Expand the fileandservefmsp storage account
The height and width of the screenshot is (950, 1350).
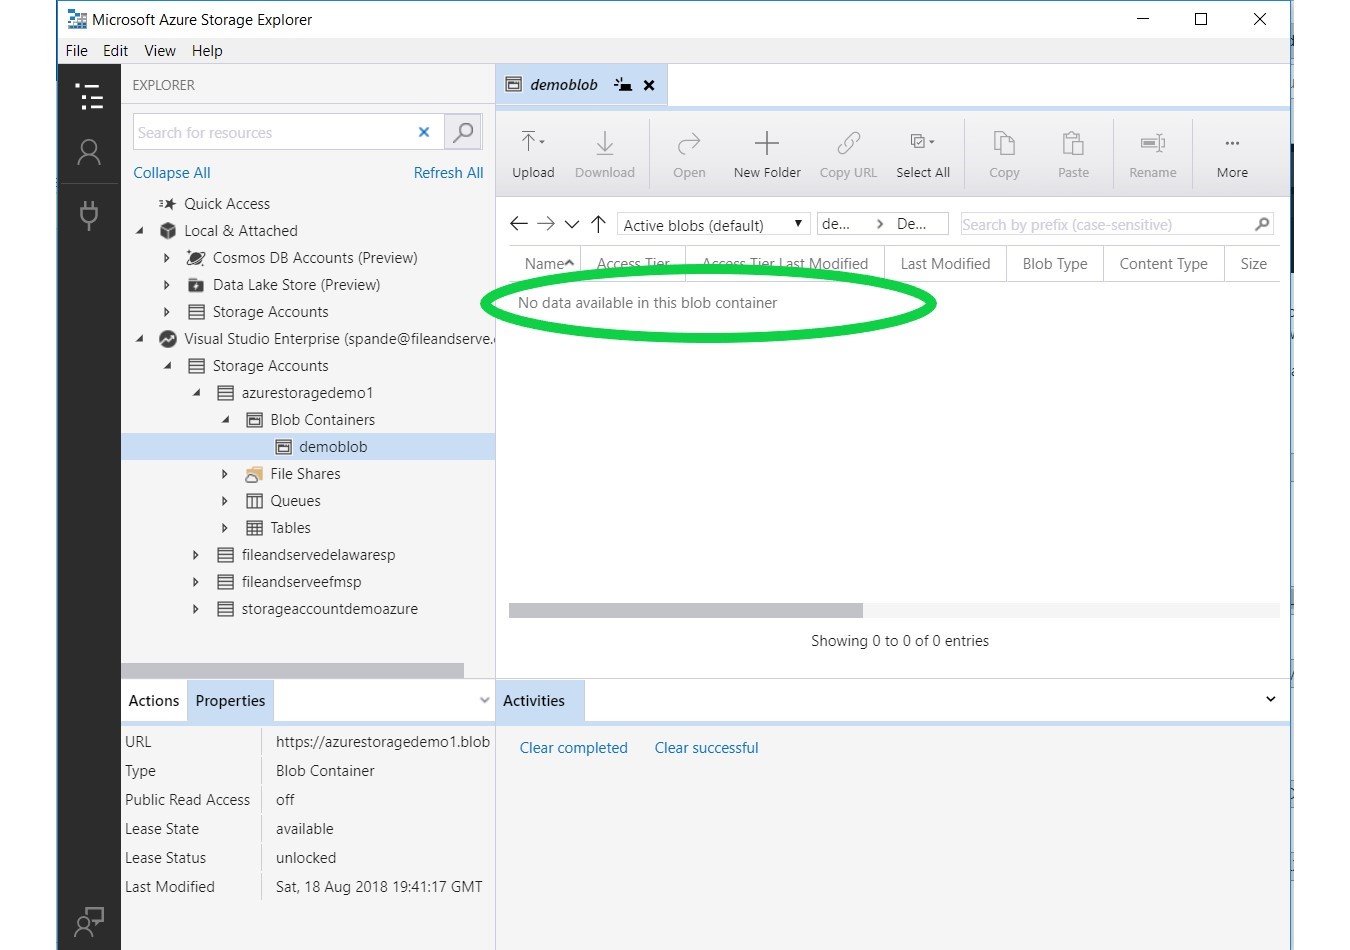click(x=196, y=582)
